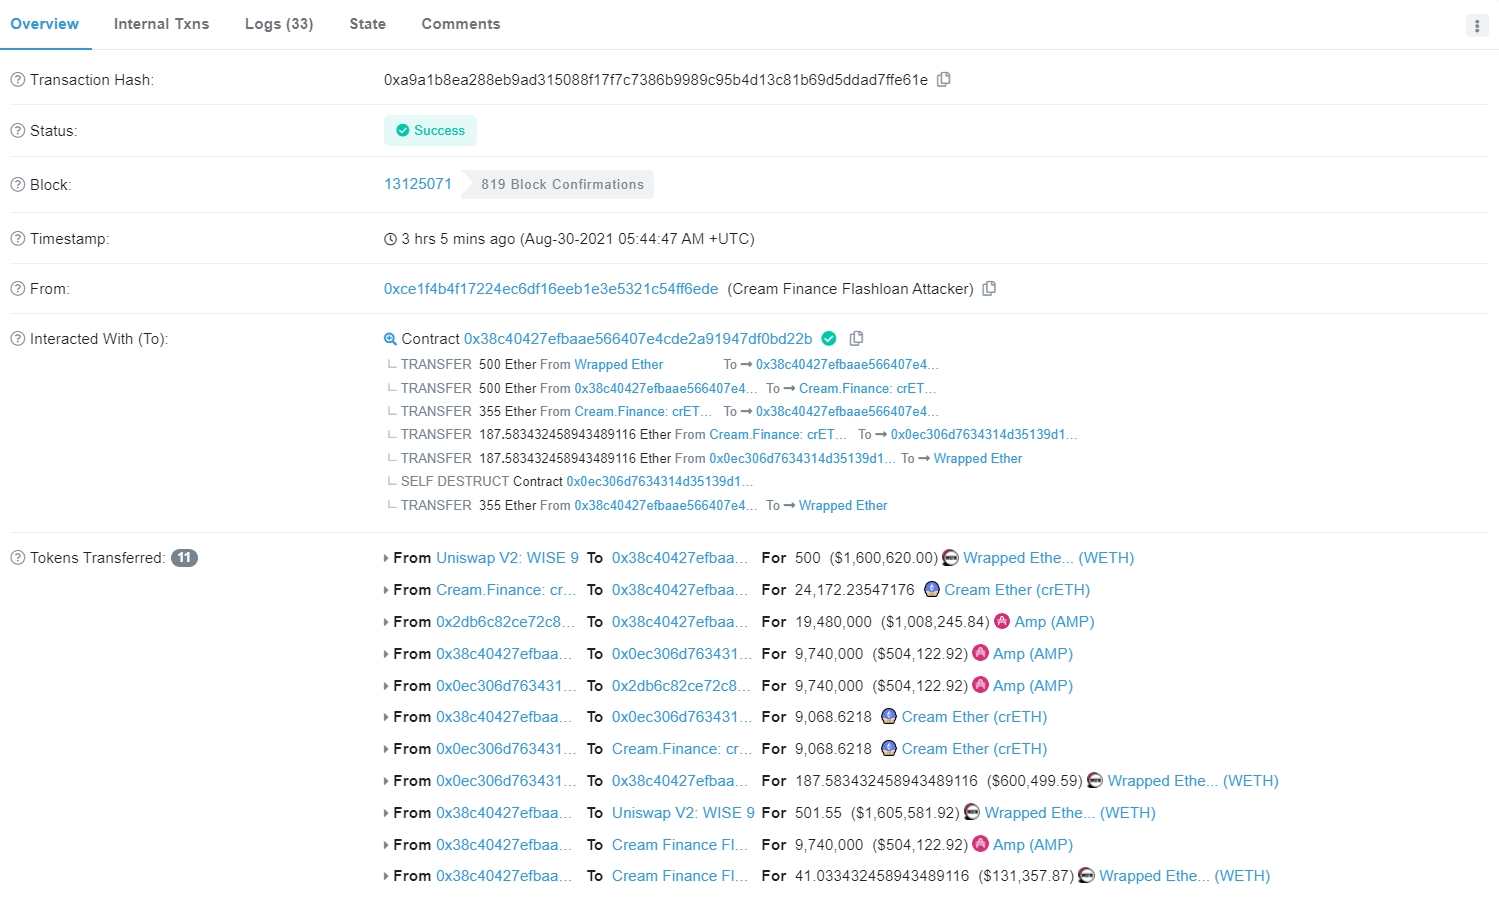Open block 13125071 link
Image resolution: width=1499 pixels, height=909 pixels.
tap(418, 184)
